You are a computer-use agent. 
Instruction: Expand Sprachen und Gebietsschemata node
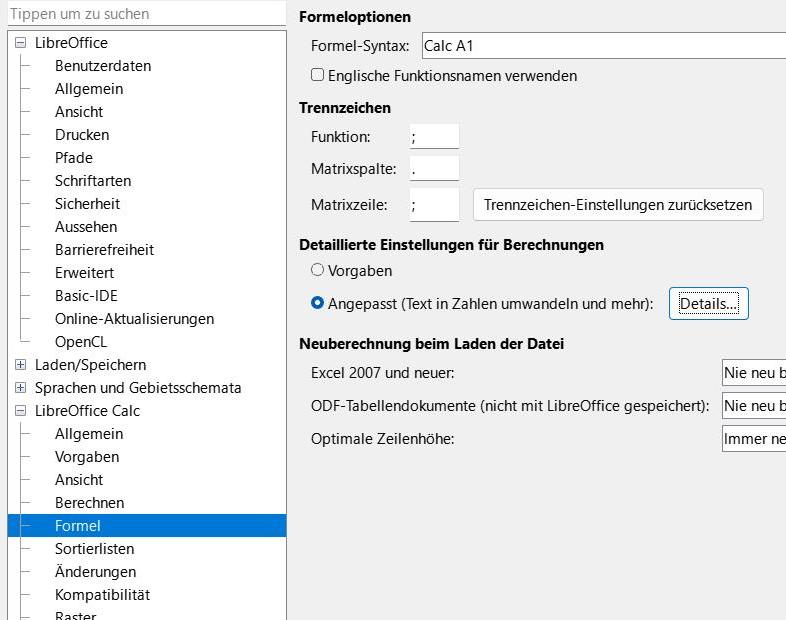(x=21, y=388)
